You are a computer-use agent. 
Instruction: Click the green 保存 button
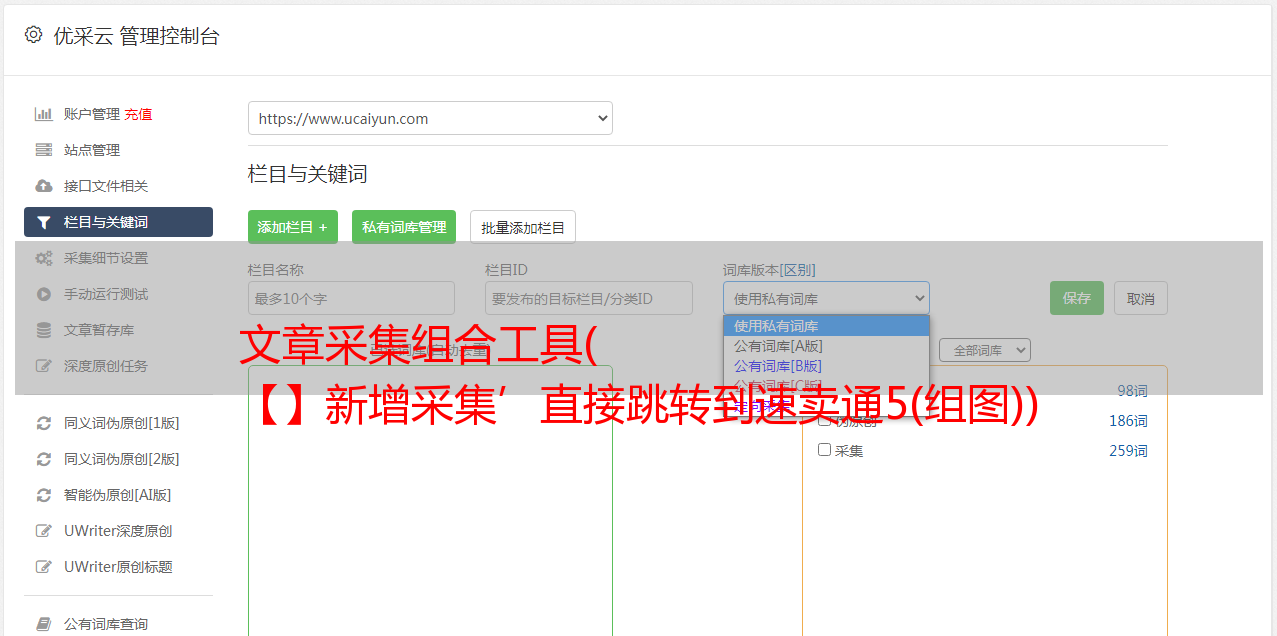coord(1077,298)
